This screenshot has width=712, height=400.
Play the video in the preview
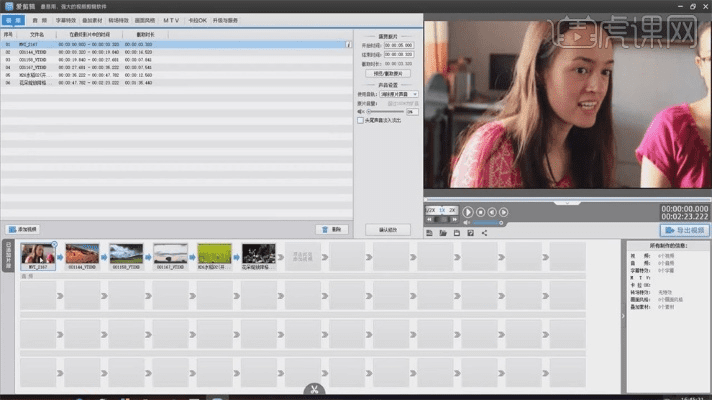[467, 212]
